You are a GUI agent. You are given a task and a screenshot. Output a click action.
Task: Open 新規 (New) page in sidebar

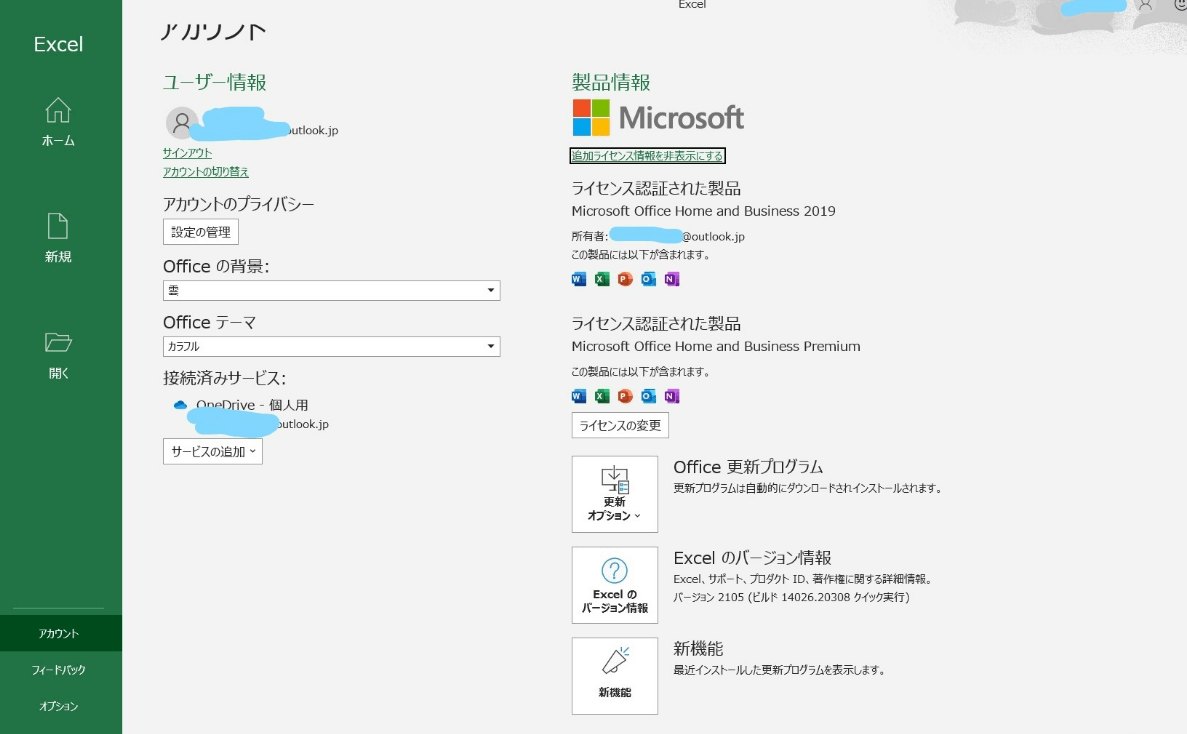pos(58,238)
